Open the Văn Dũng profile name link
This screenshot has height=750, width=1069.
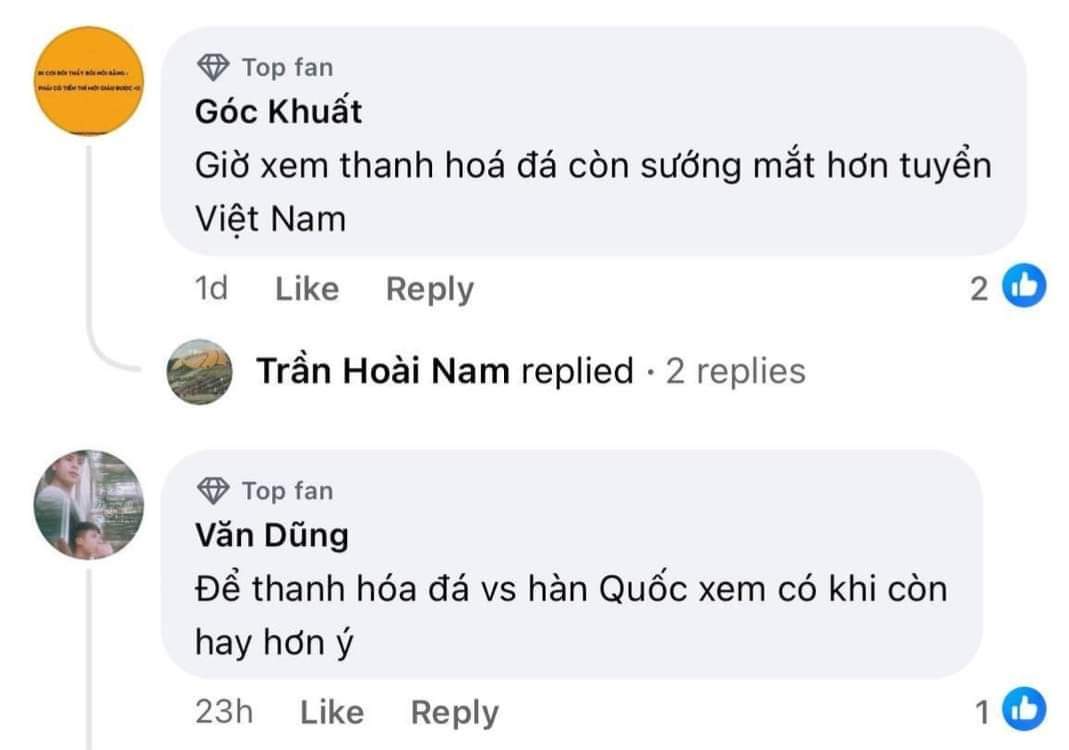[x=272, y=535]
